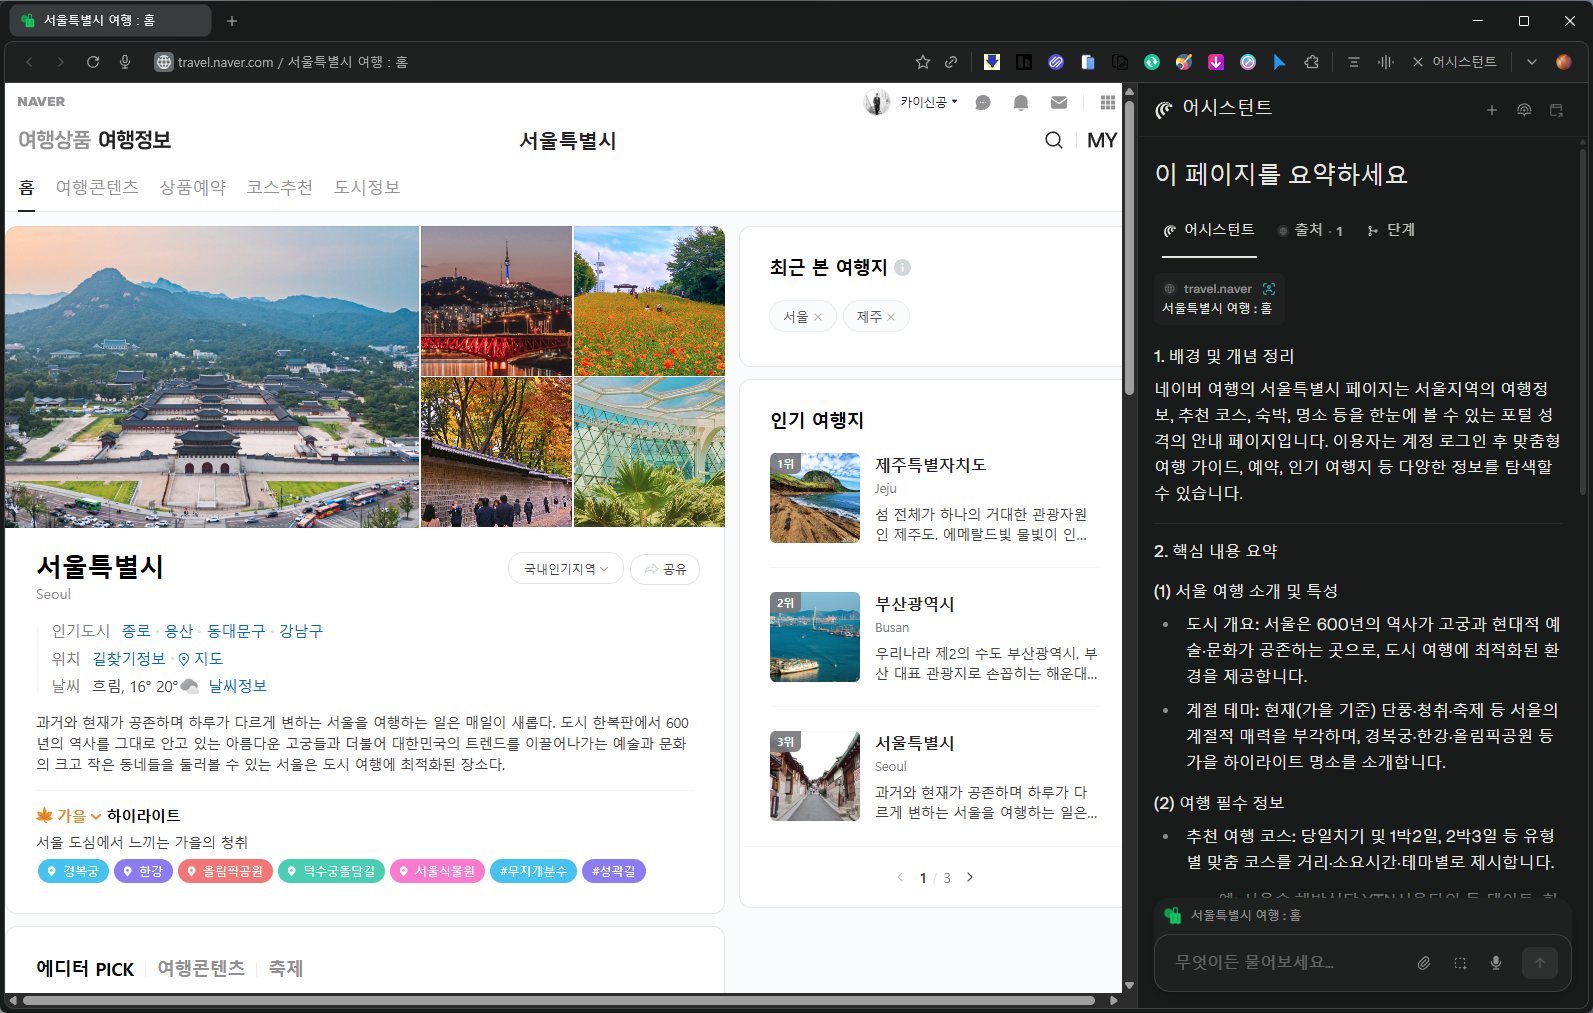This screenshot has height=1013, width=1593.
Task: Open the Naver mail envelope icon
Action: point(1059,102)
